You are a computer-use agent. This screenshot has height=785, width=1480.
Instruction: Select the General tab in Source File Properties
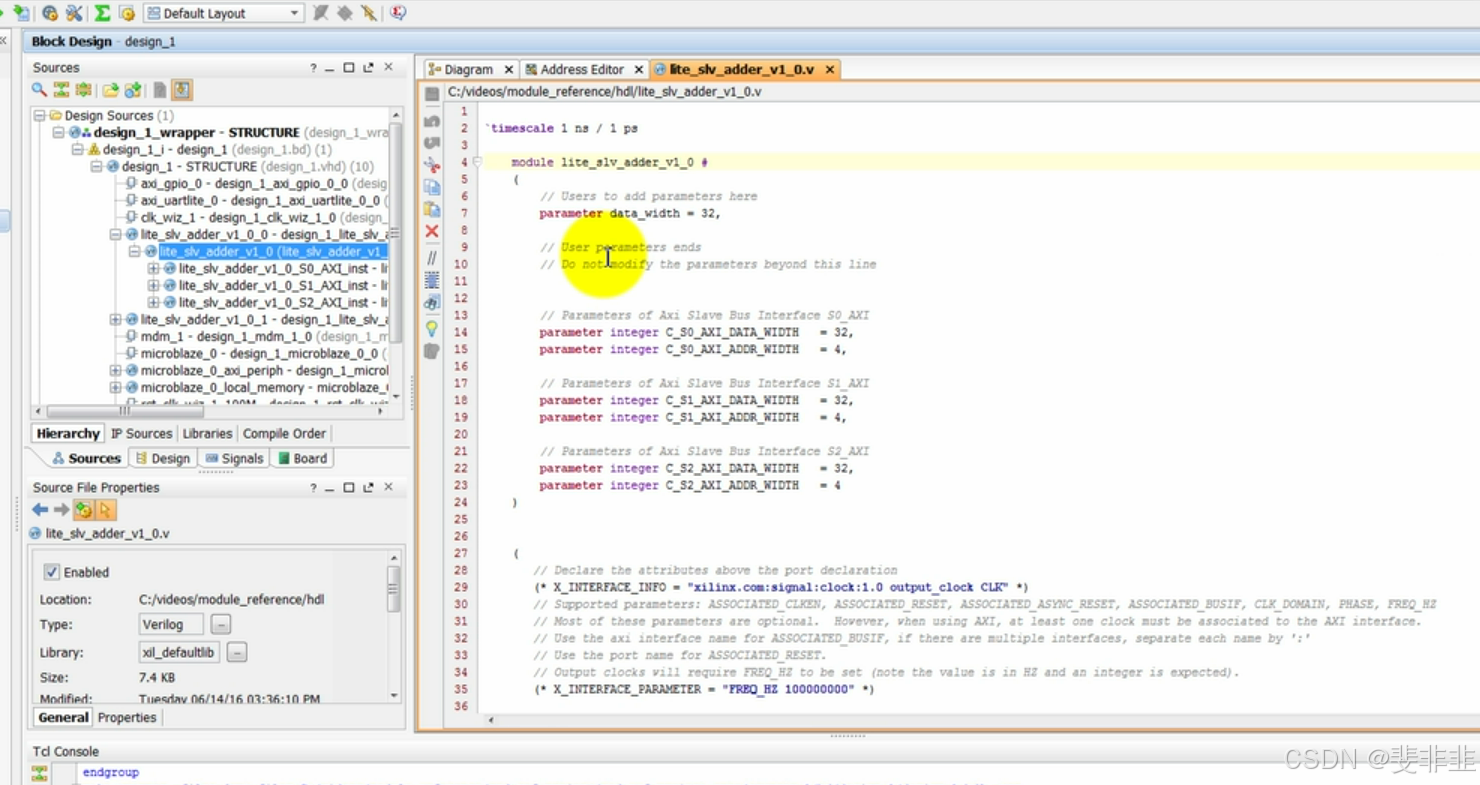pos(63,717)
